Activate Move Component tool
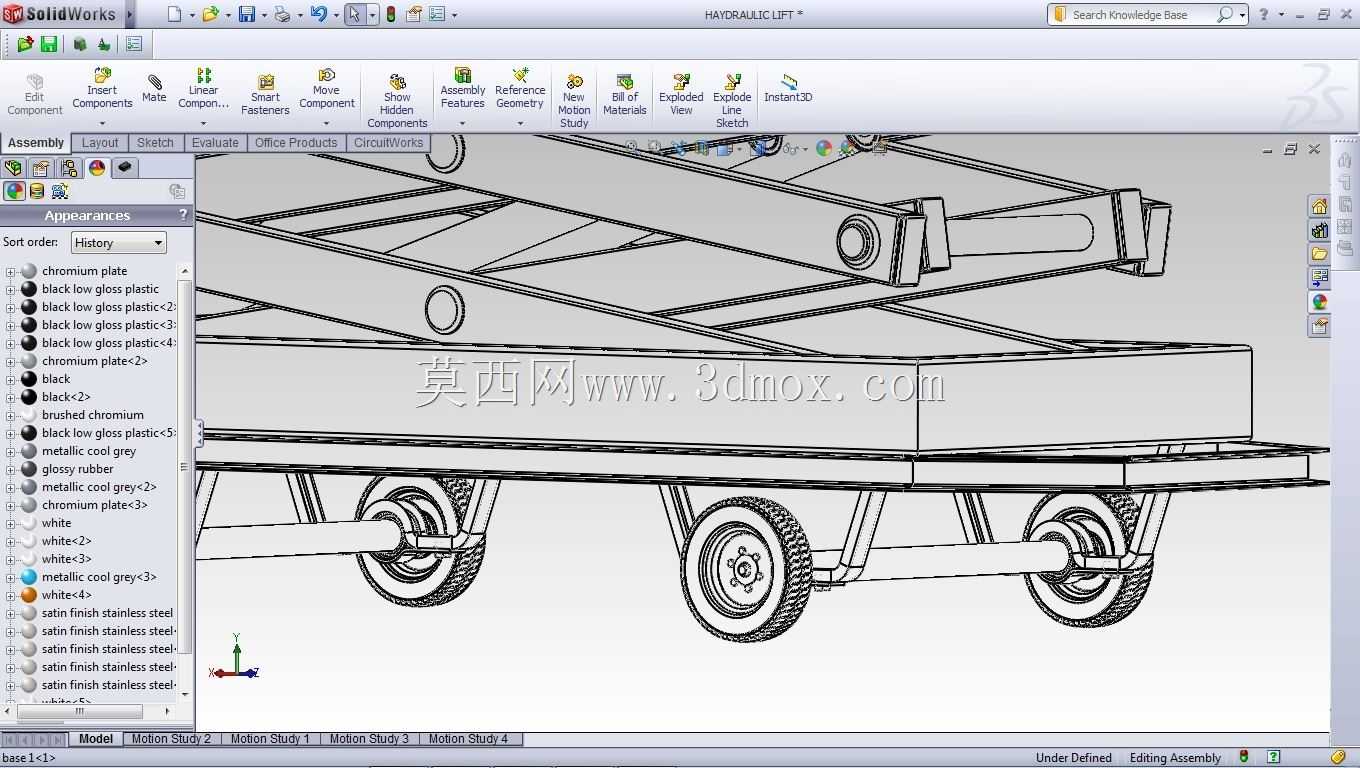This screenshot has height=768, width=1360. (326, 88)
